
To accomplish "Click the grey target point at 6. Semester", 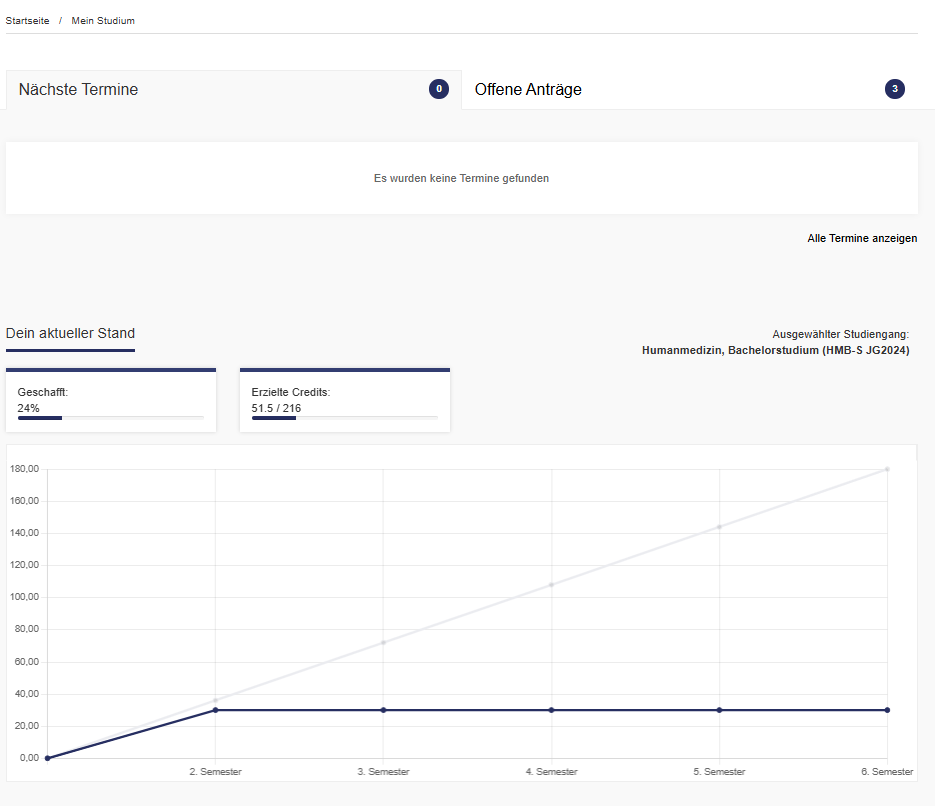I will (x=887, y=469).
